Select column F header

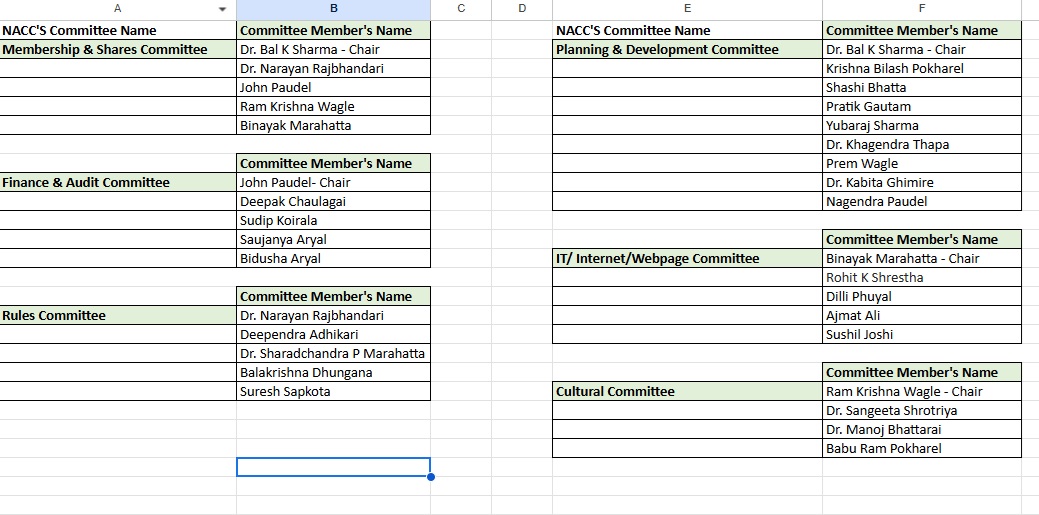[x=922, y=9]
